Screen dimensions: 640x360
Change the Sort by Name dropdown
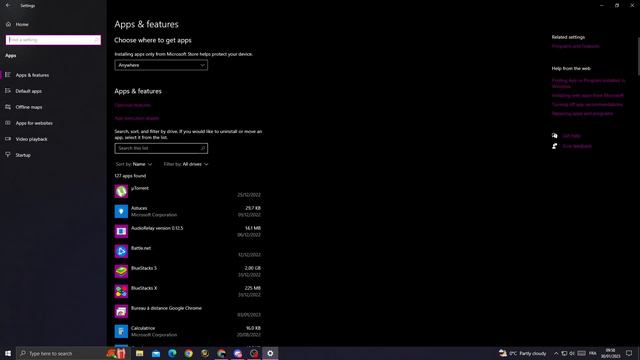(x=134, y=164)
